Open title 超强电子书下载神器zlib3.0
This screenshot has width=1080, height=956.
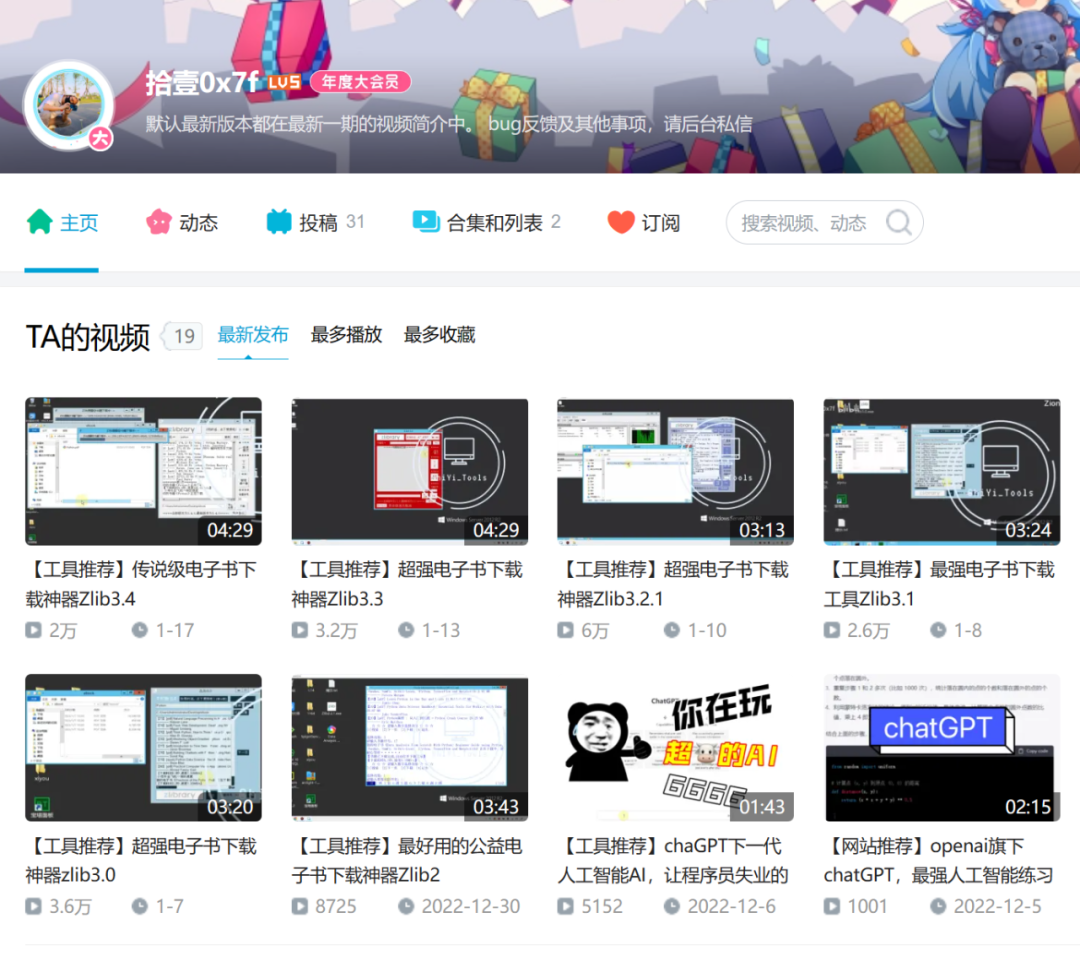141,860
